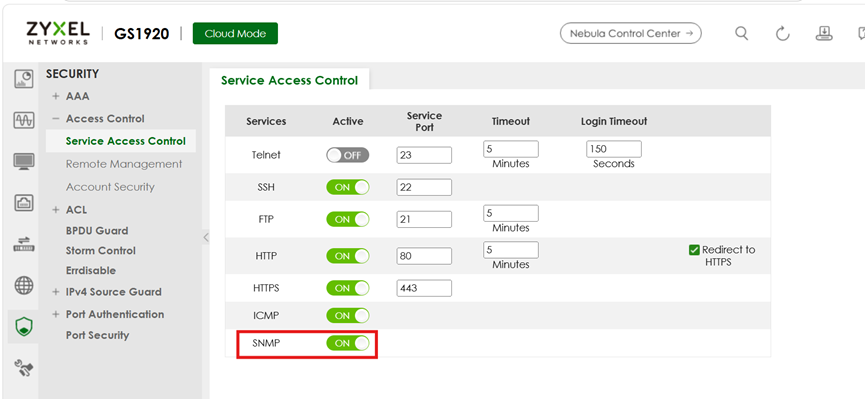Click the FTP timeout minutes field
This screenshot has width=865, height=399.
[511, 213]
